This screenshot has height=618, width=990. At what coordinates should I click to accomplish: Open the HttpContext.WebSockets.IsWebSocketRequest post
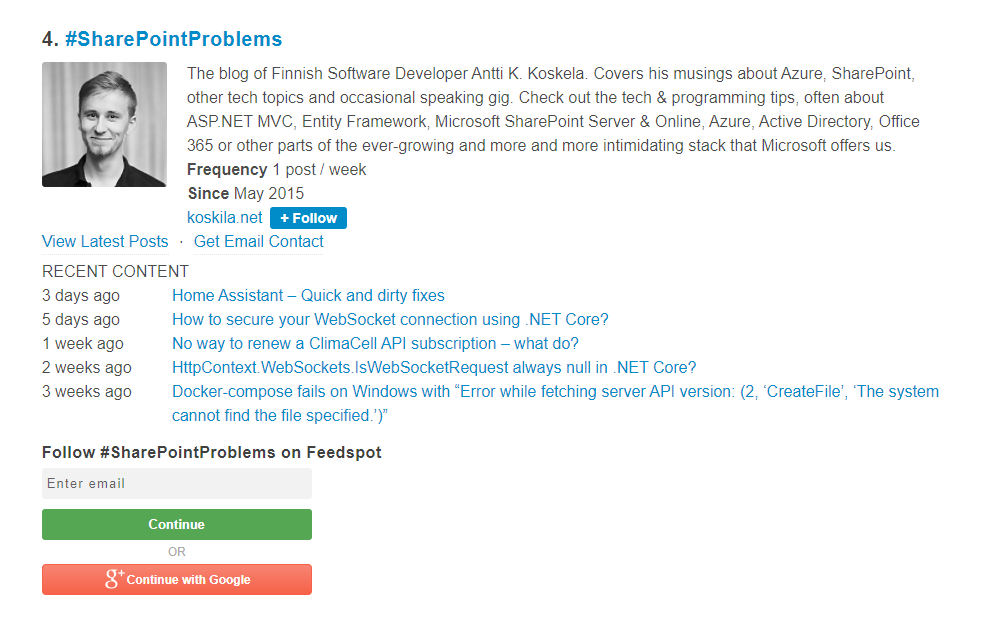434,367
